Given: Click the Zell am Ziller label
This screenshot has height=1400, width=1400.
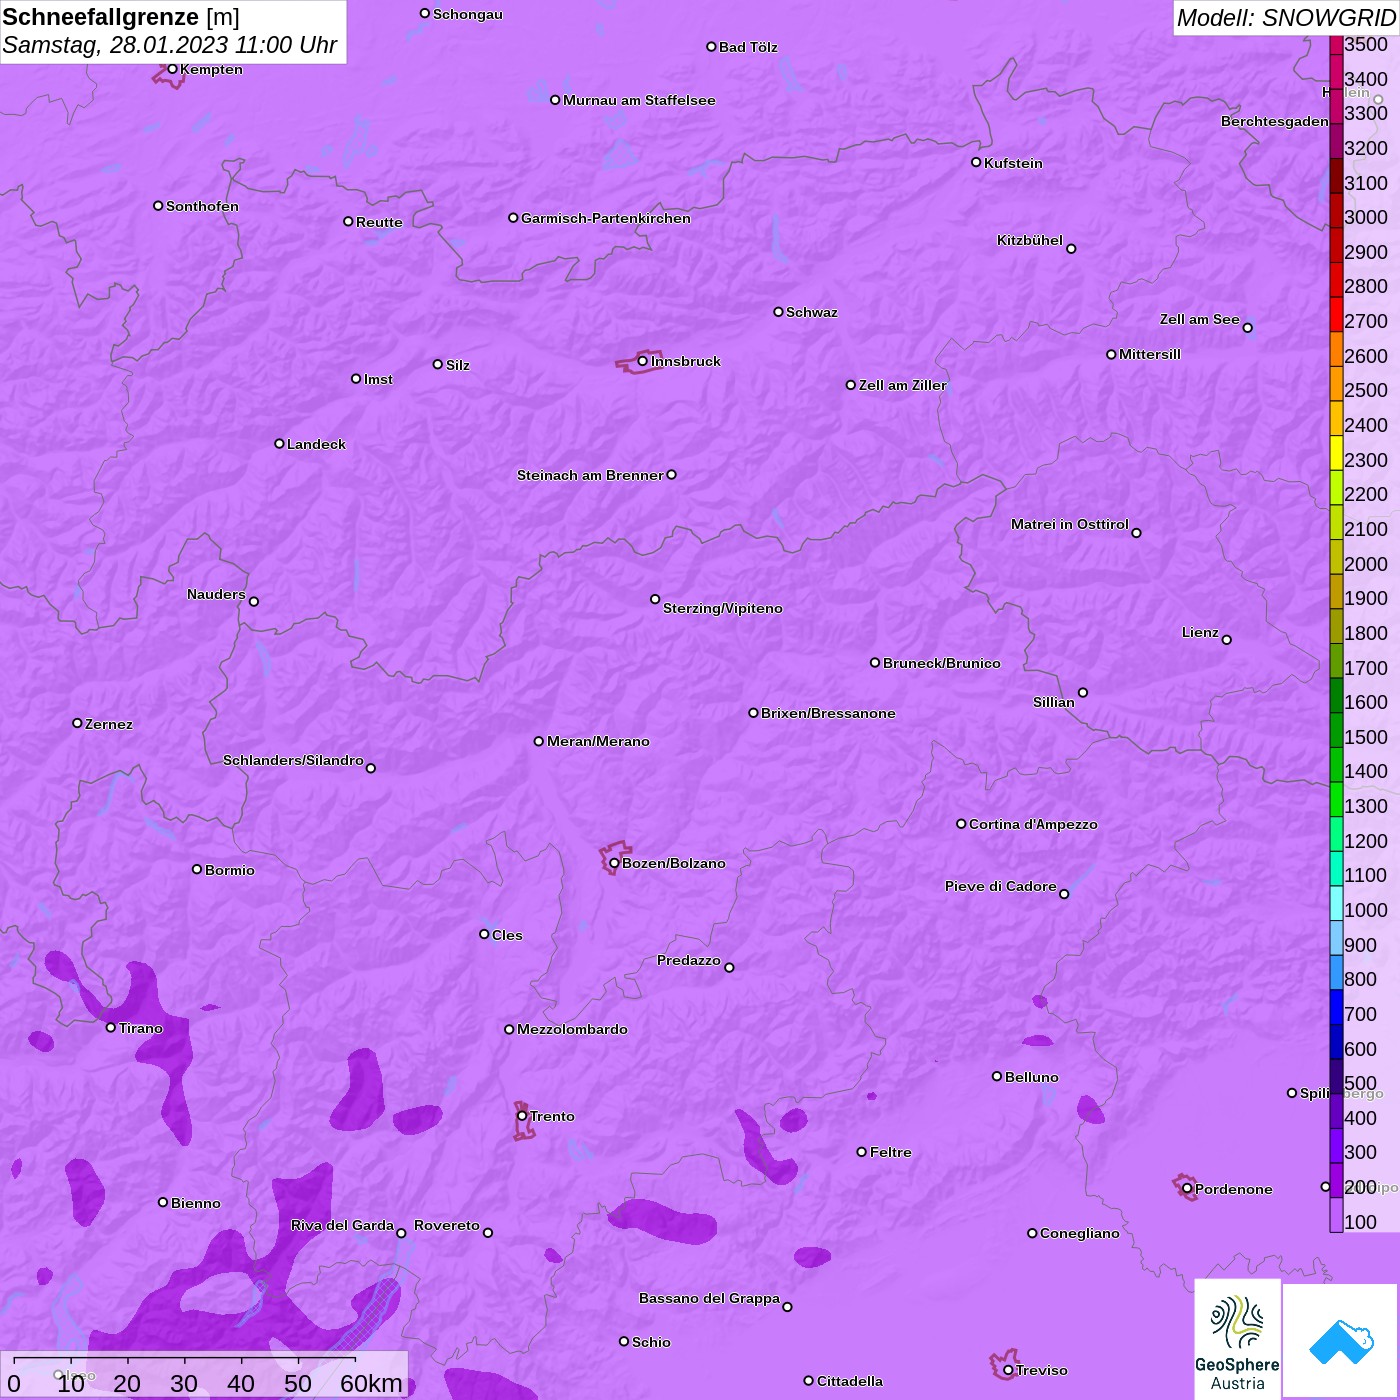Looking at the screenshot, I should pos(903,385).
